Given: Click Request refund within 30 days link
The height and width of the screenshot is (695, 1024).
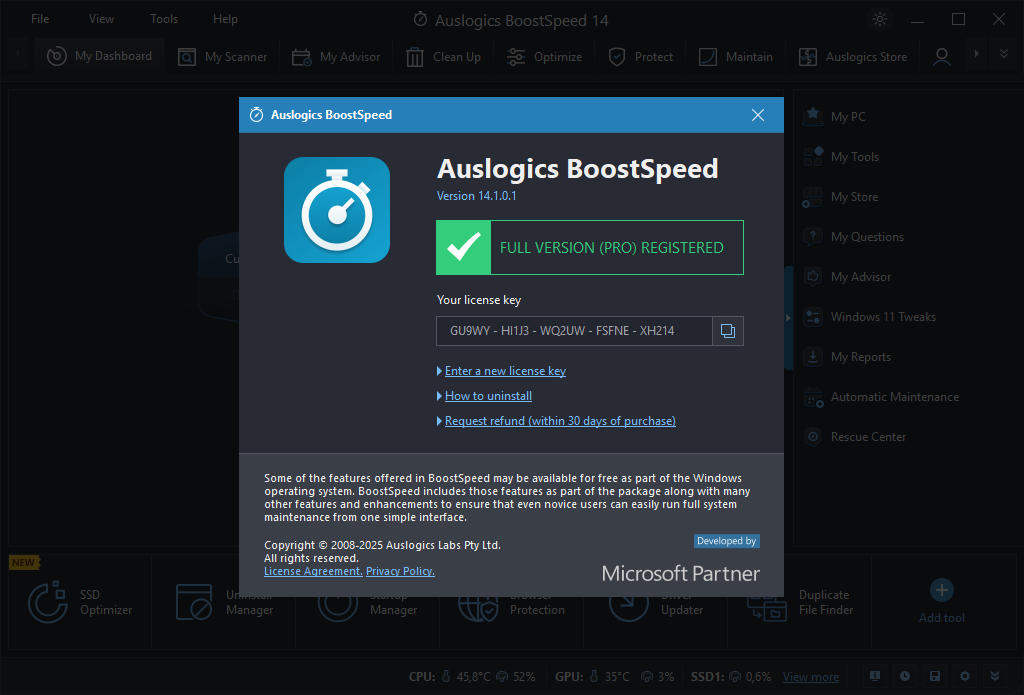Looking at the screenshot, I should 560,421.
